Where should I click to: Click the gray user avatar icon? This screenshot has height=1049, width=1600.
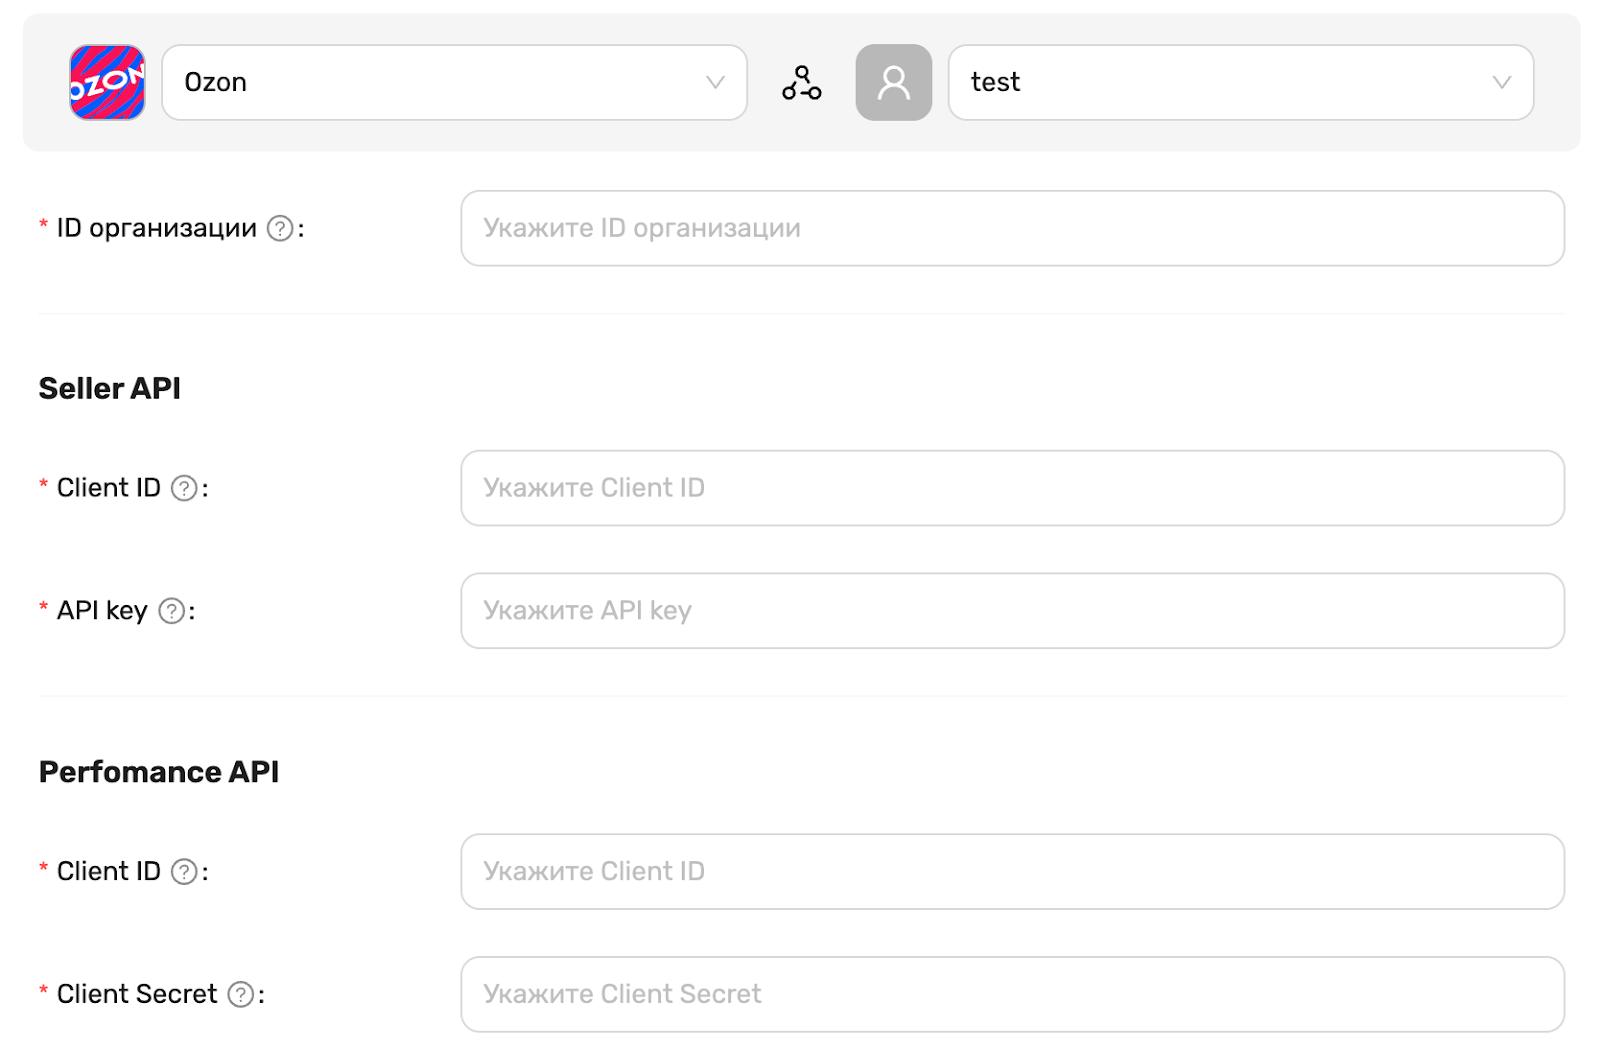[893, 83]
